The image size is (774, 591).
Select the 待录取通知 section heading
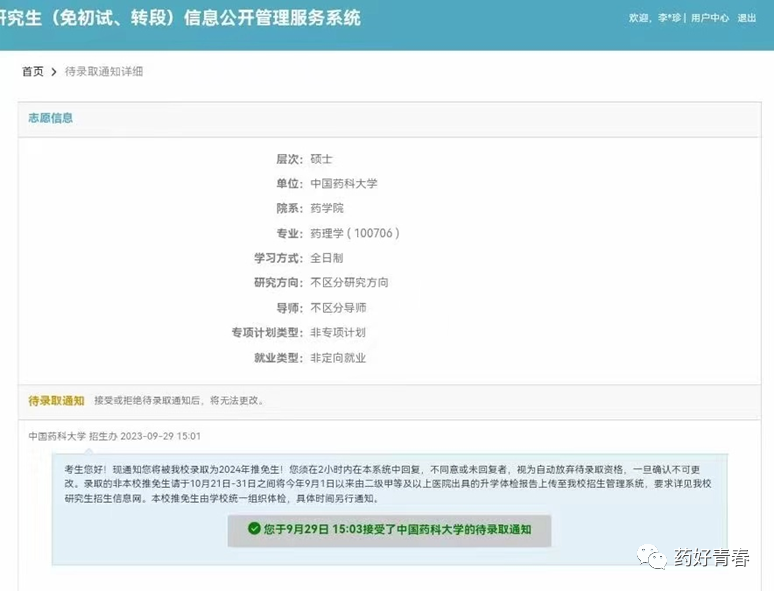(56, 400)
